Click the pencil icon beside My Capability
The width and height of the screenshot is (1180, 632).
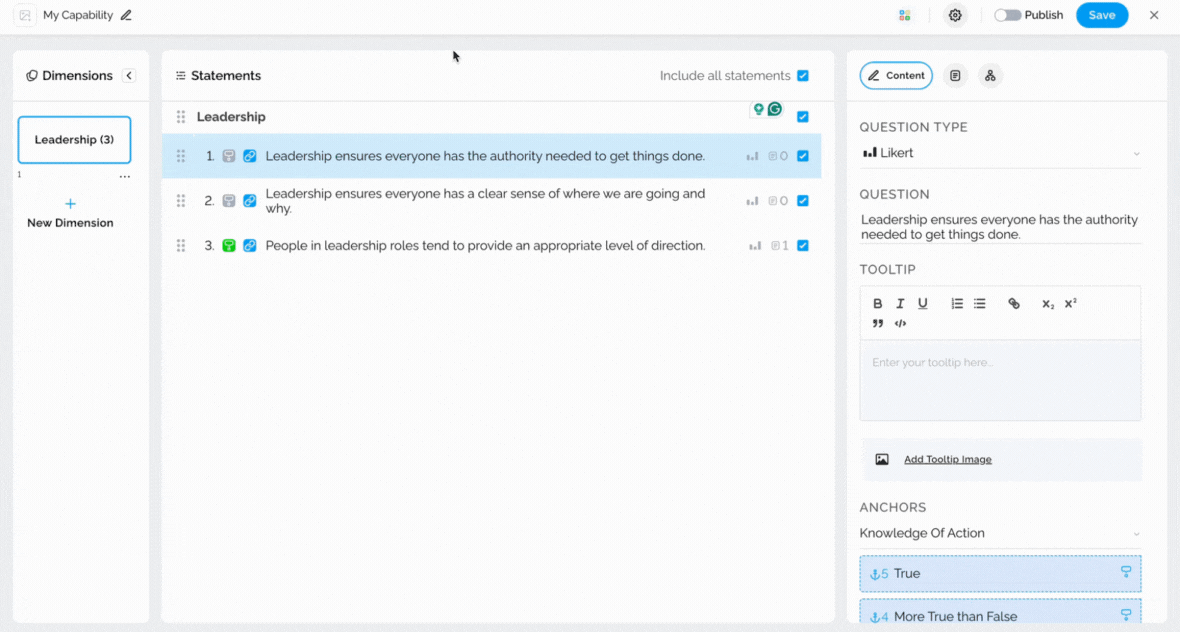[126, 15]
